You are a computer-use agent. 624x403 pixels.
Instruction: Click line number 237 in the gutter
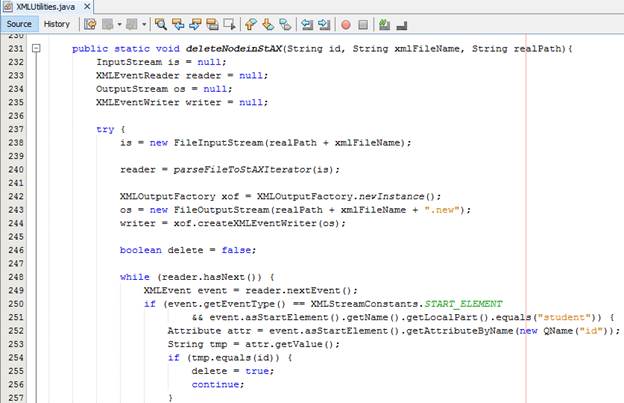[16, 129]
